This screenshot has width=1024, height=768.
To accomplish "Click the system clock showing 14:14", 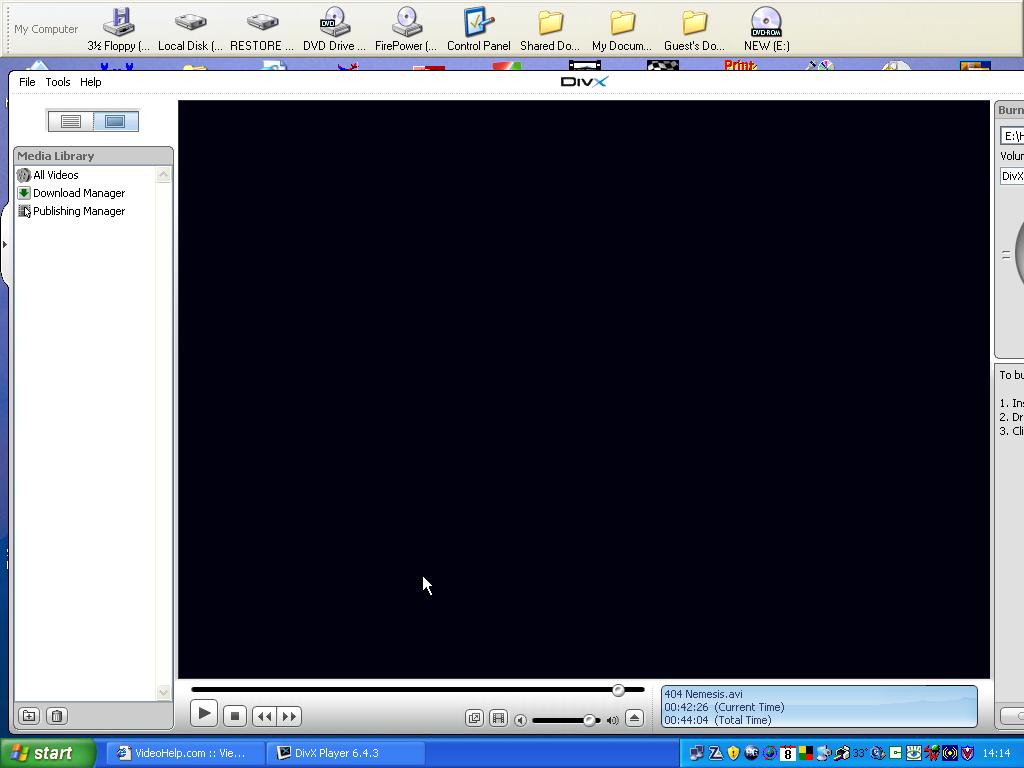I will [x=996, y=753].
